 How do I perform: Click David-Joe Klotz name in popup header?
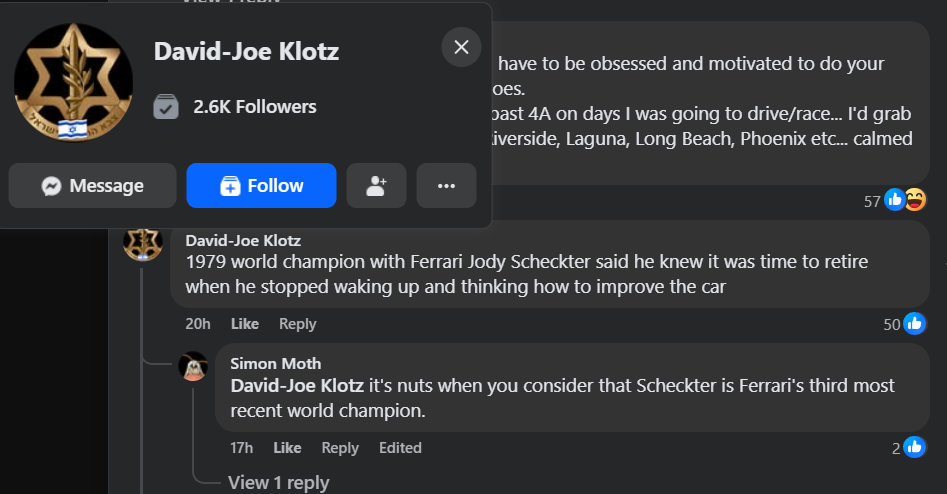246,52
